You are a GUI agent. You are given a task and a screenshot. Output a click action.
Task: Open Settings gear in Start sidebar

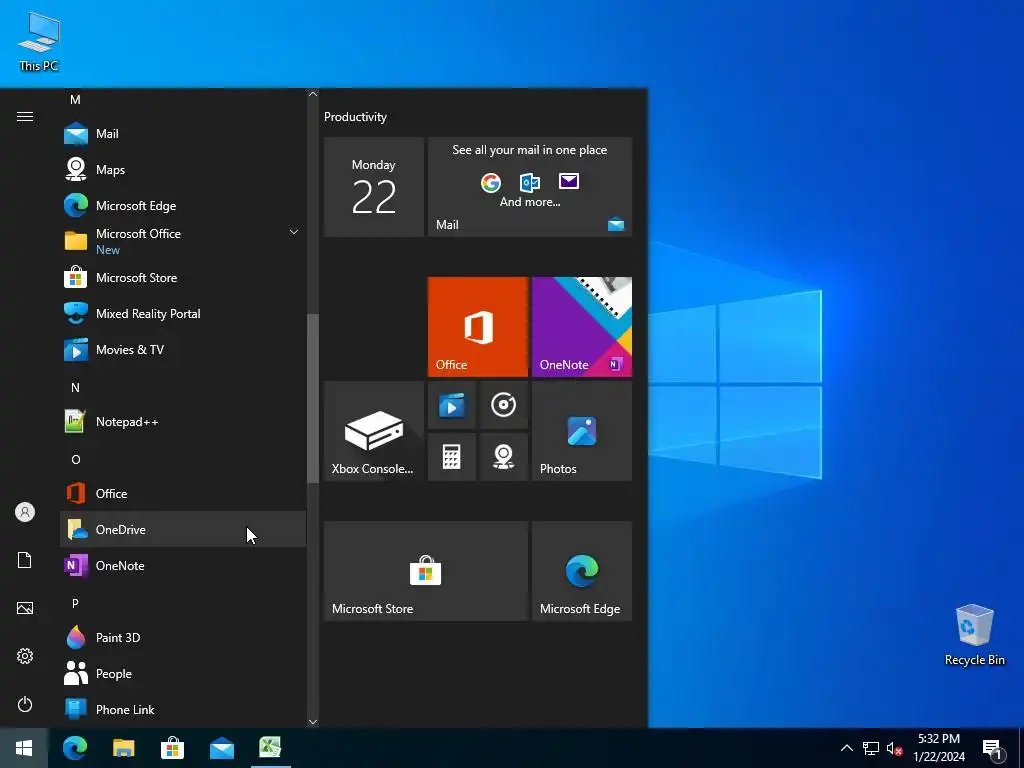tap(25, 656)
